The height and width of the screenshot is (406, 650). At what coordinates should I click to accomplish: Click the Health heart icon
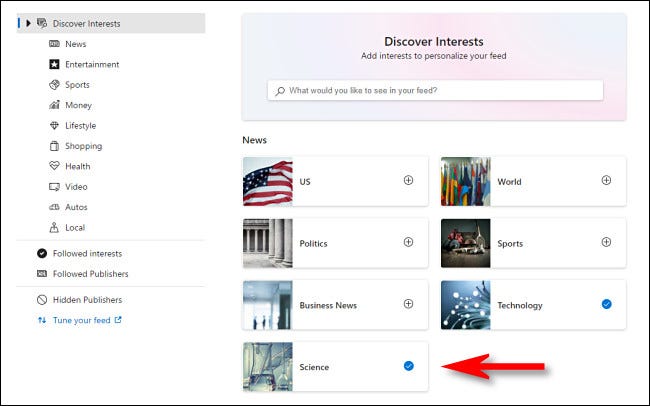55,166
